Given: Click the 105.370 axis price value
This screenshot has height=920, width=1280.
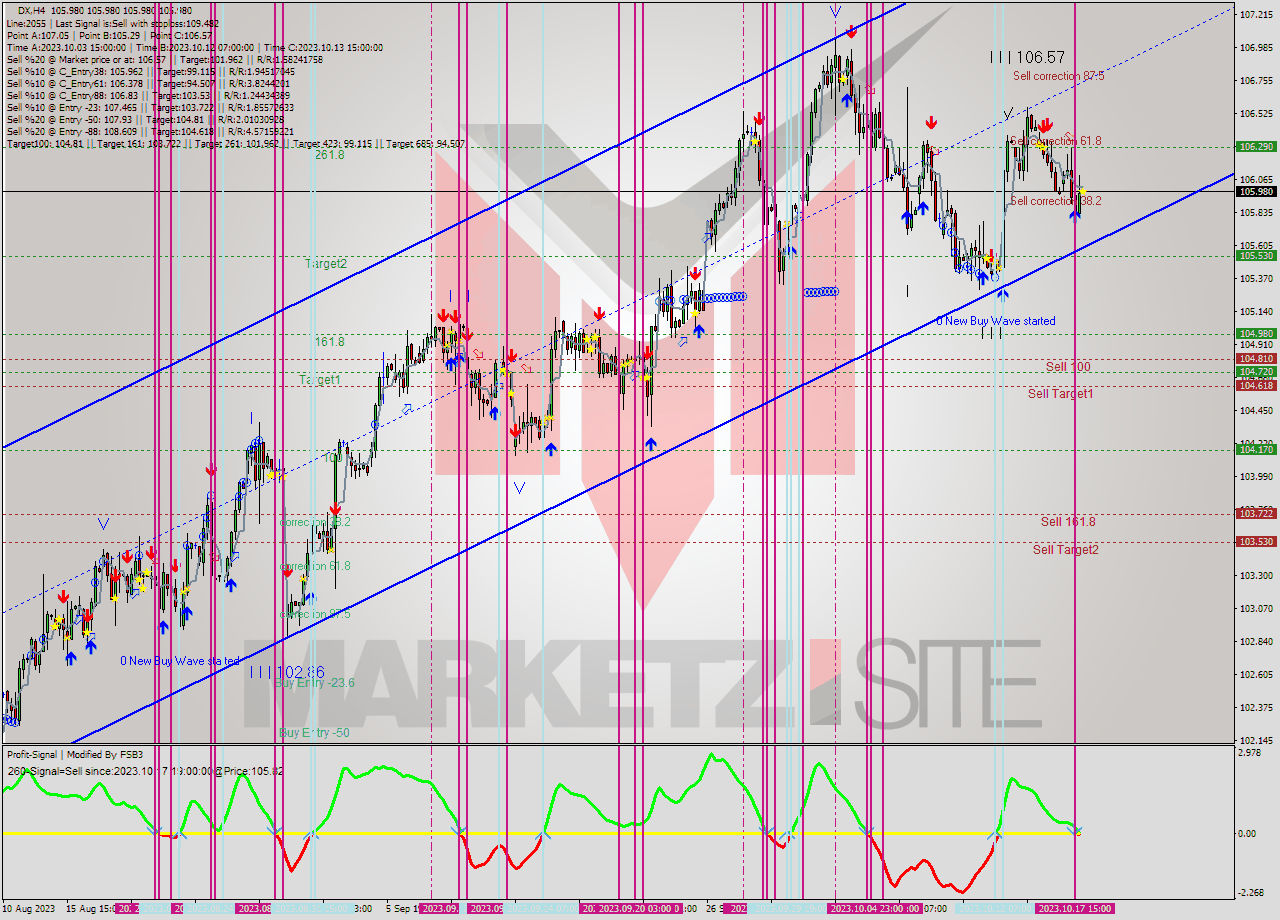Looking at the screenshot, I should pos(1254,279).
